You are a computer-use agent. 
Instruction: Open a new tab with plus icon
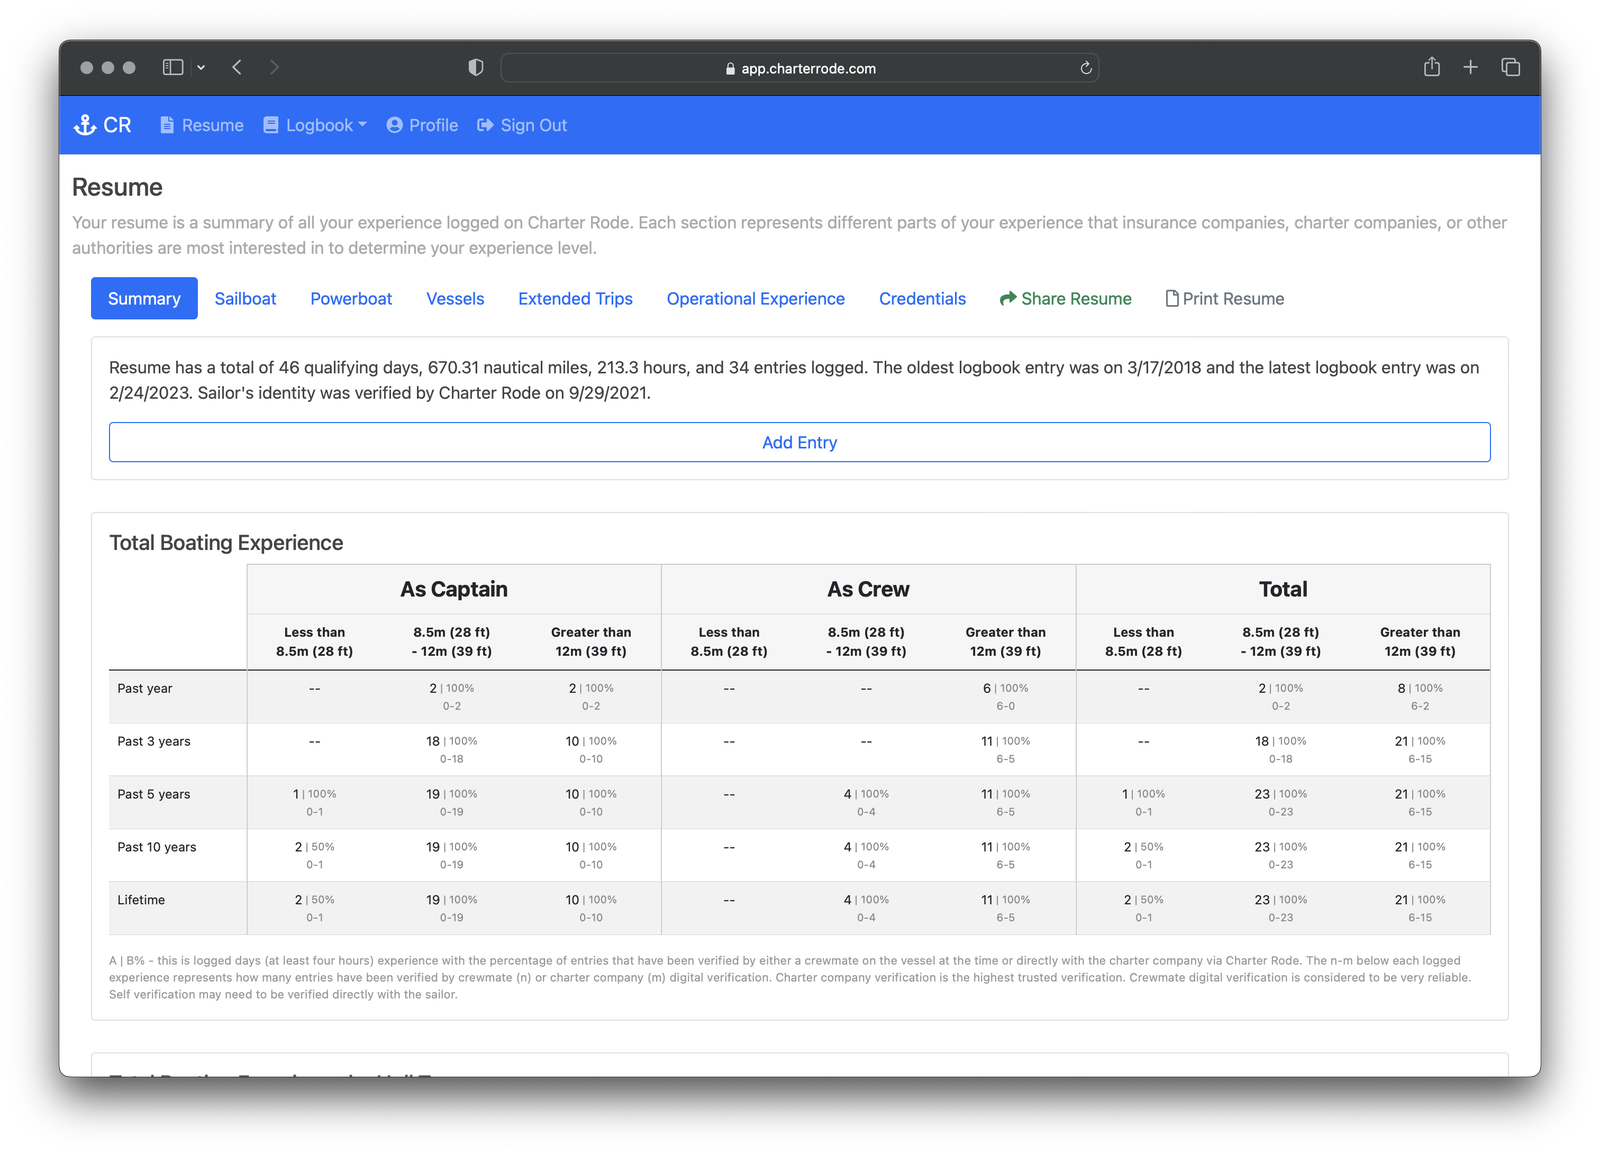1470,67
